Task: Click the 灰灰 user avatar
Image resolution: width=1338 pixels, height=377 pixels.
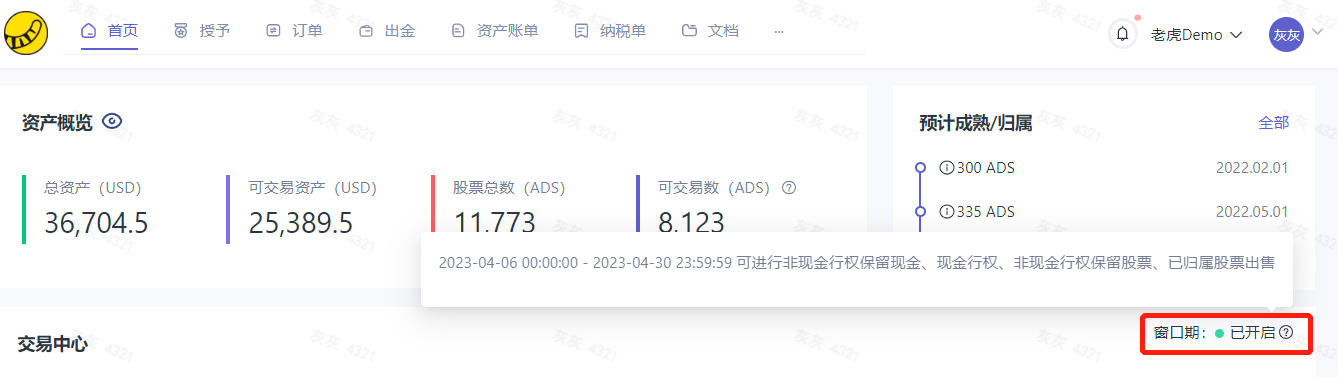Action: pyautogui.click(x=1286, y=34)
